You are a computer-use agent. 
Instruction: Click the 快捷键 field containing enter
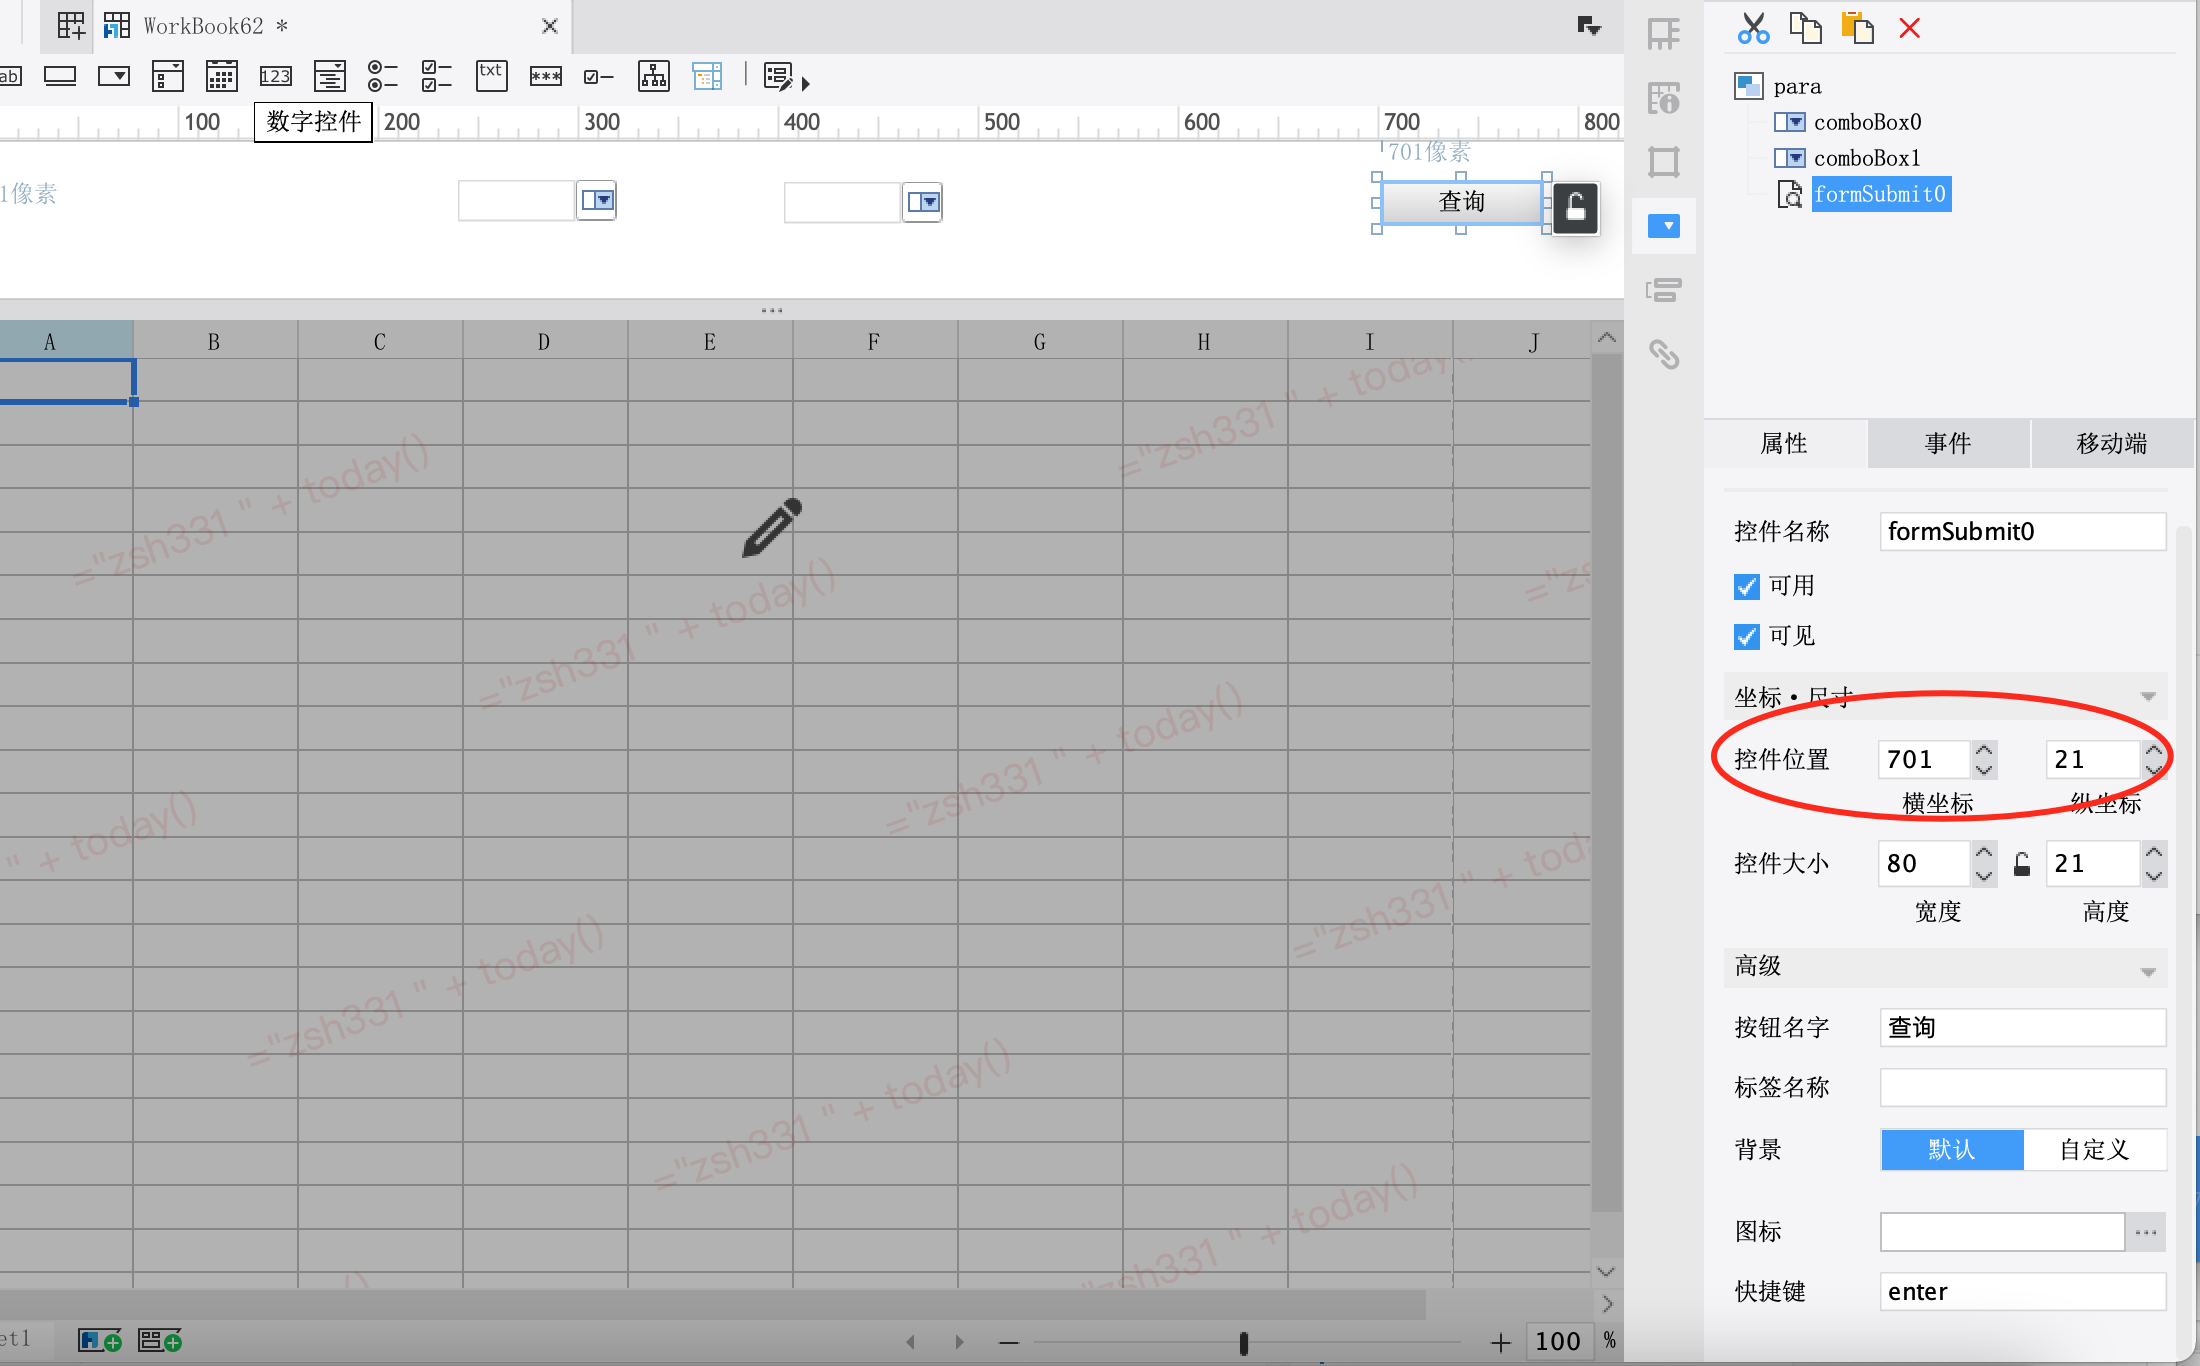[2023, 1291]
